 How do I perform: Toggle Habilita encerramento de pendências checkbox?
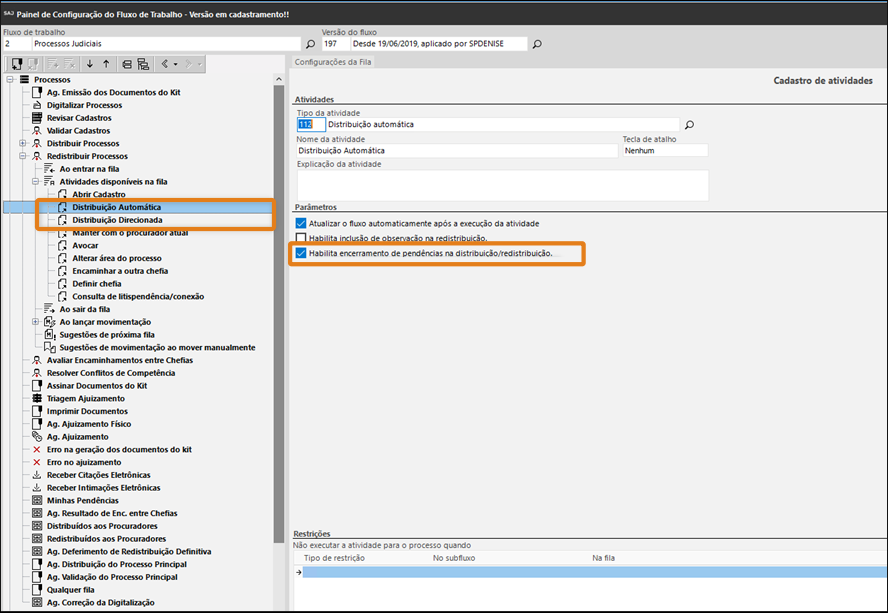pyautogui.click(x=302, y=254)
